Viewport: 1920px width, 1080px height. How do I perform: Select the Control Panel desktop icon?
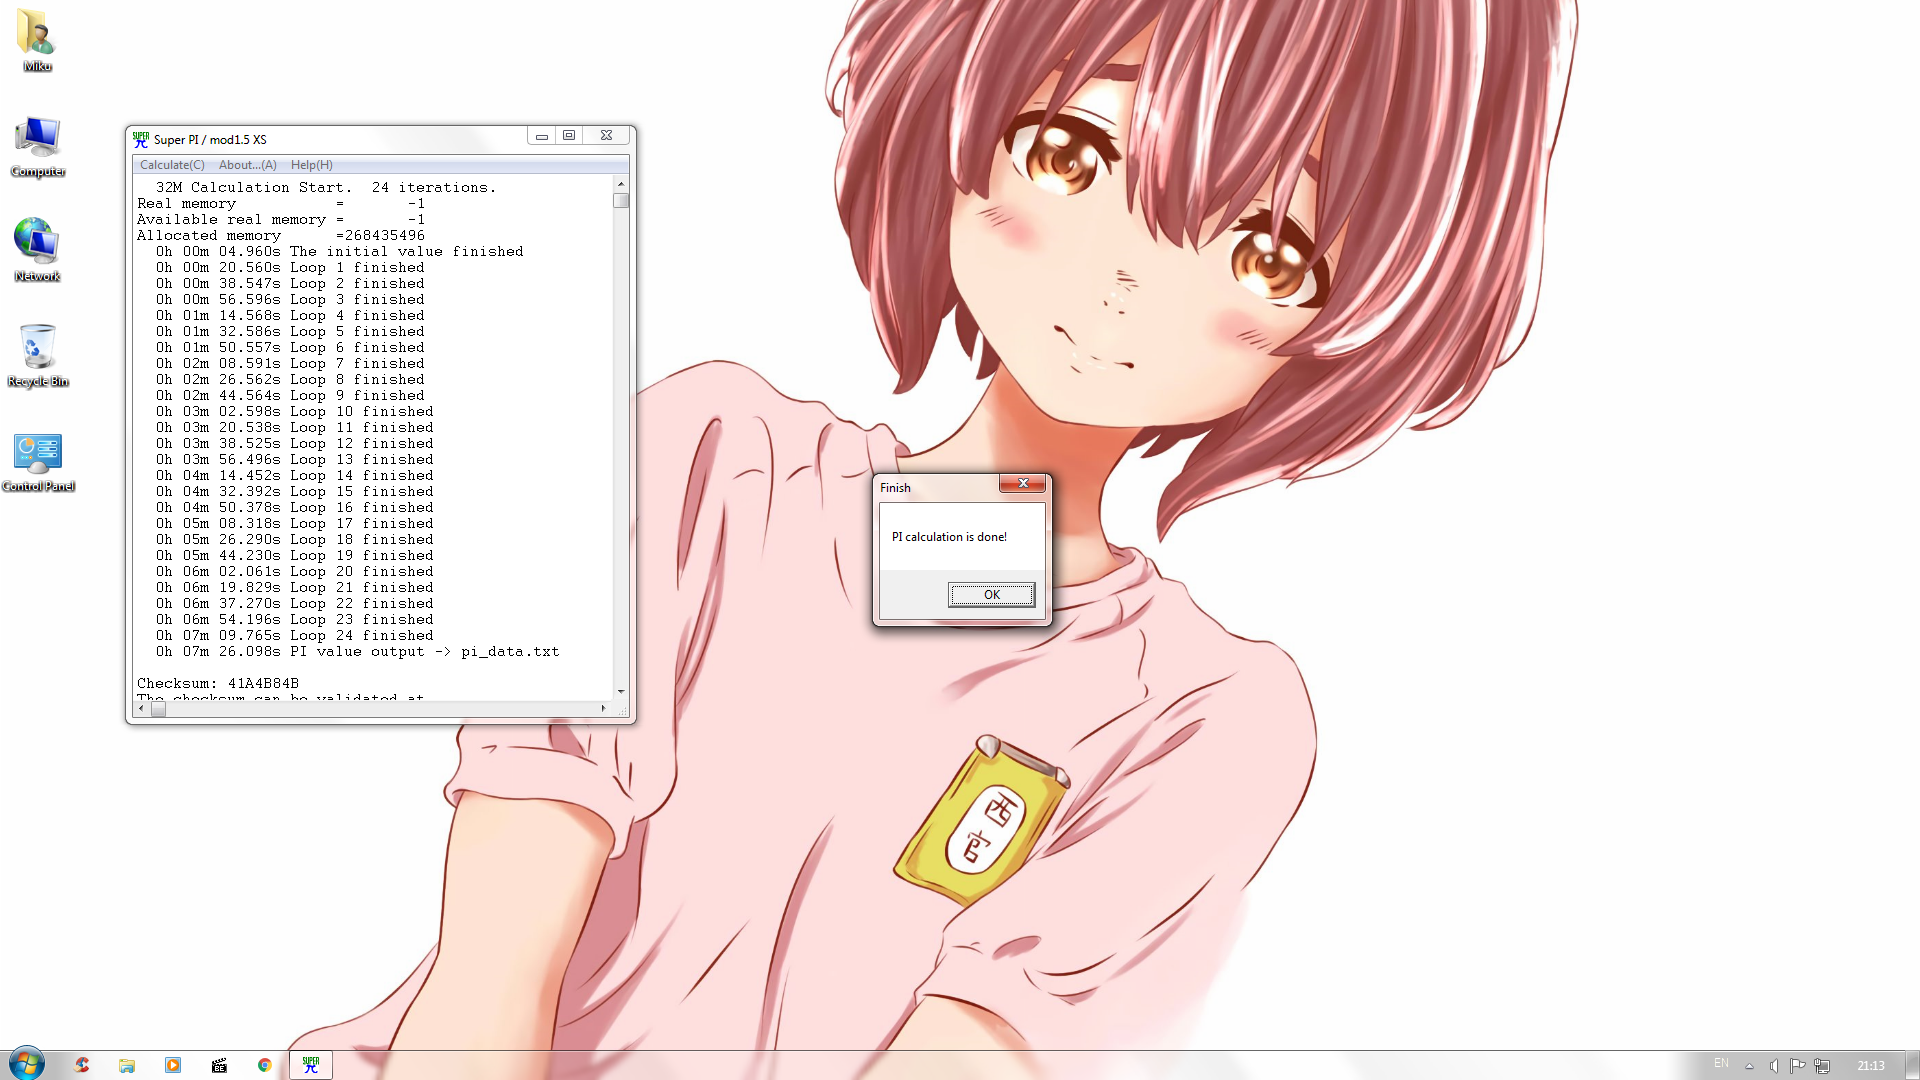[38, 461]
